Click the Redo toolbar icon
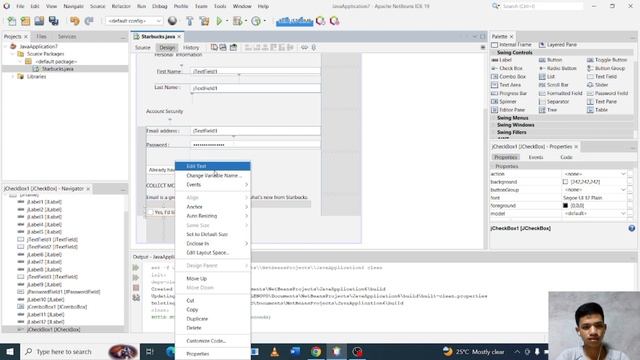The image size is (640, 360). click(89, 21)
